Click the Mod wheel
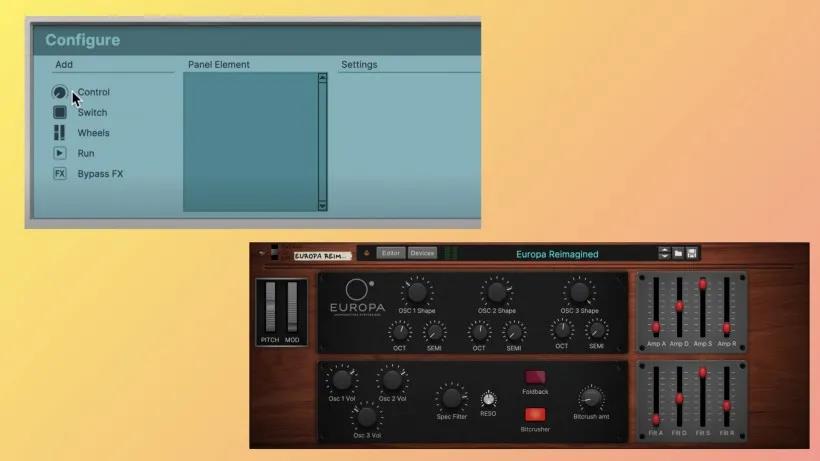This screenshot has width=820, height=461. (x=292, y=307)
